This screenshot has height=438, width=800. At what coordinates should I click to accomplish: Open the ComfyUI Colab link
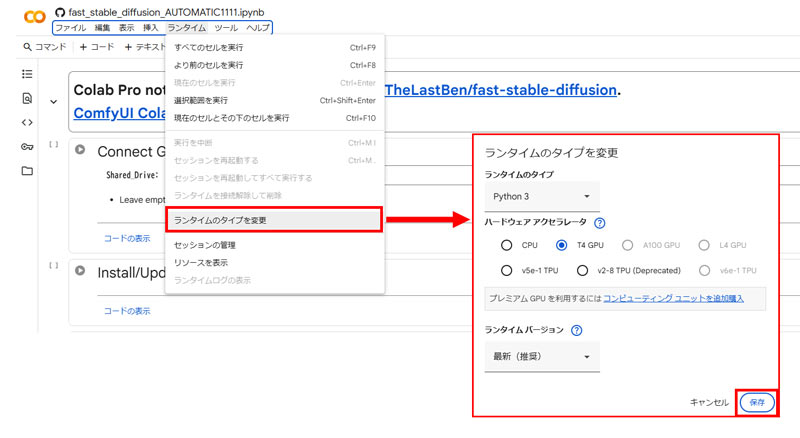tap(120, 113)
